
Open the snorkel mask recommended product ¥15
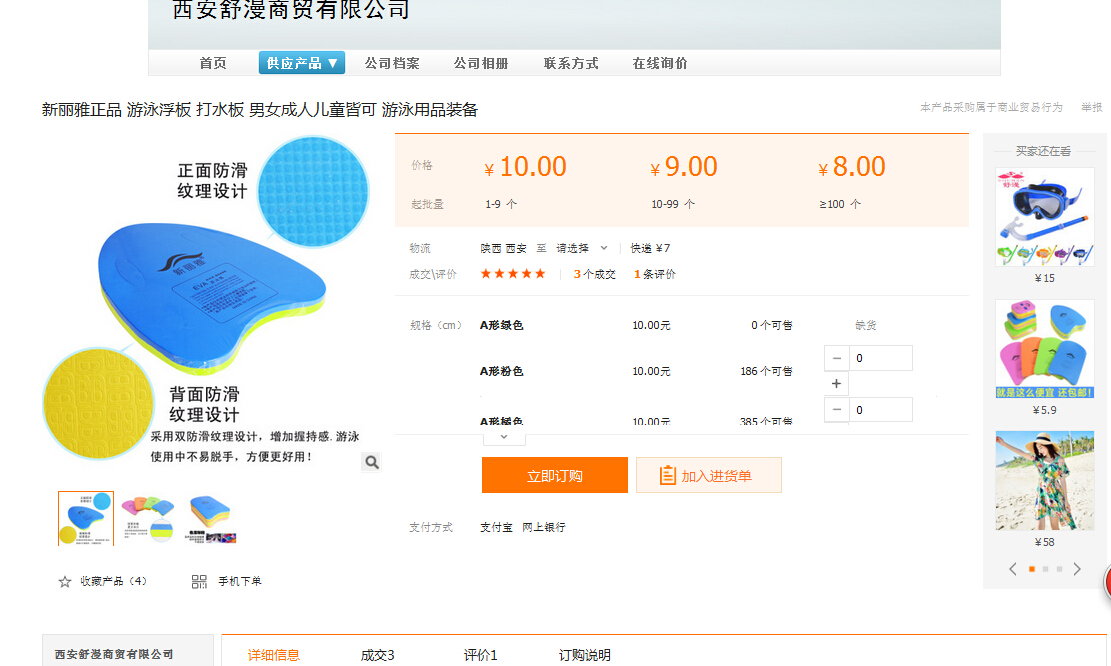point(1044,217)
